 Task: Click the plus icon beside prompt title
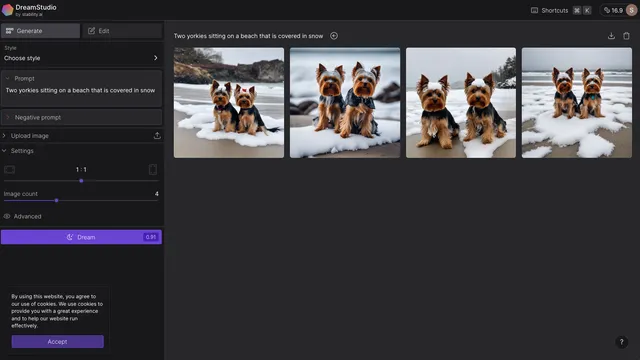[334, 36]
